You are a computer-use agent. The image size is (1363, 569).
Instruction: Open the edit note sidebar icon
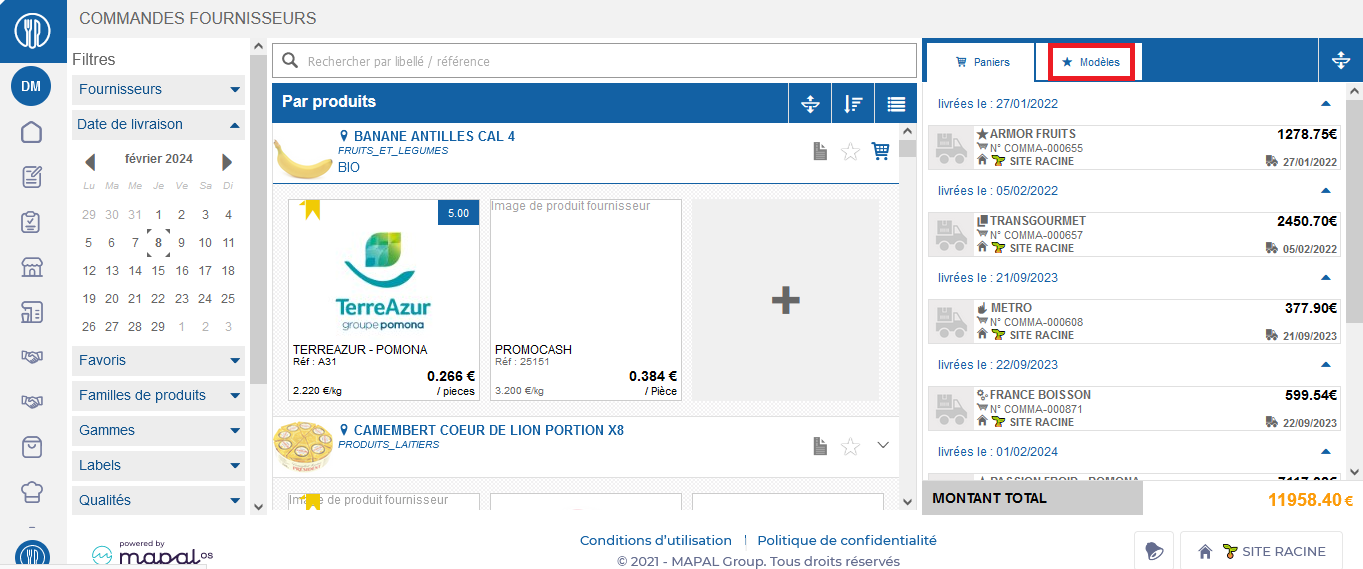click(x=31, y=177)
